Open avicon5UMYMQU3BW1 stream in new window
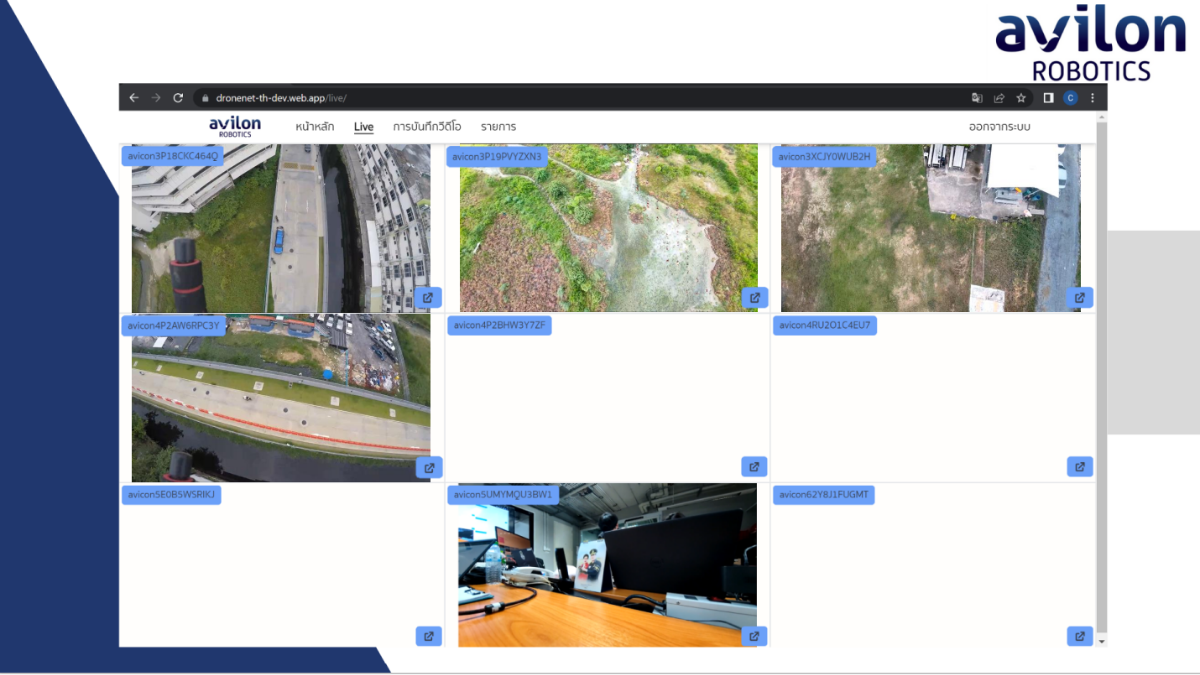Image resolution: width=1200 pixels, height=675 pixels. coord(755,636)
